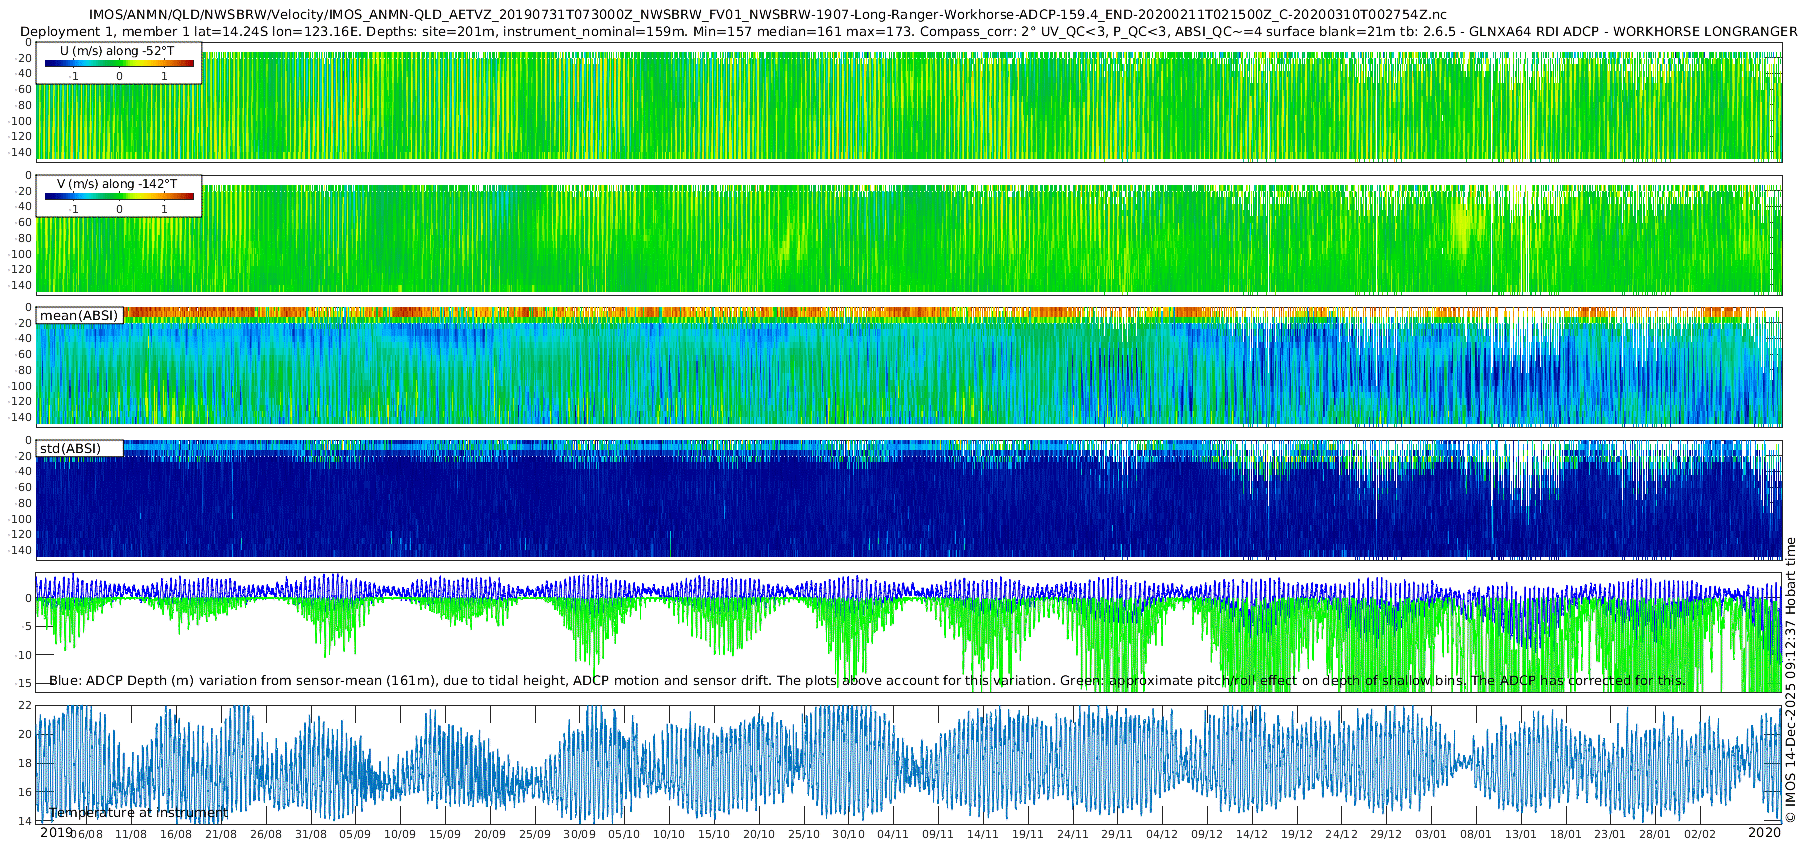This screenshot has height=850, width=1800.
Task: Click the IMOS copyright timestamp text
Action: [x=1790, y=680]
